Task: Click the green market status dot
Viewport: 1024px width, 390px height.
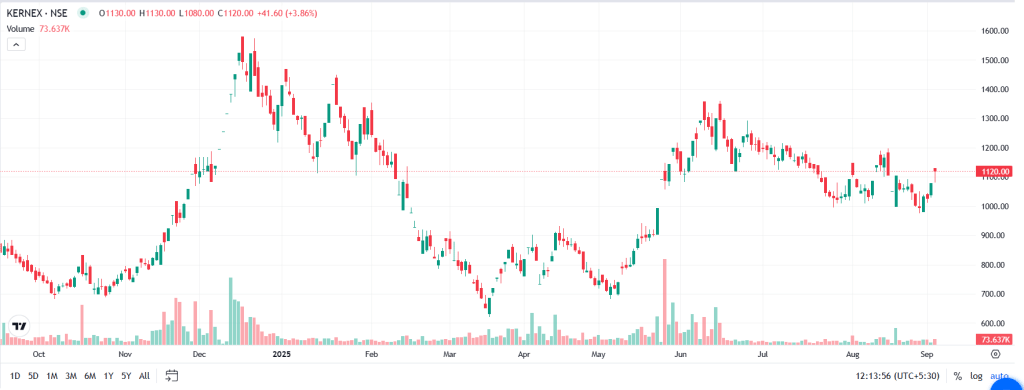Action: point(83,13)
